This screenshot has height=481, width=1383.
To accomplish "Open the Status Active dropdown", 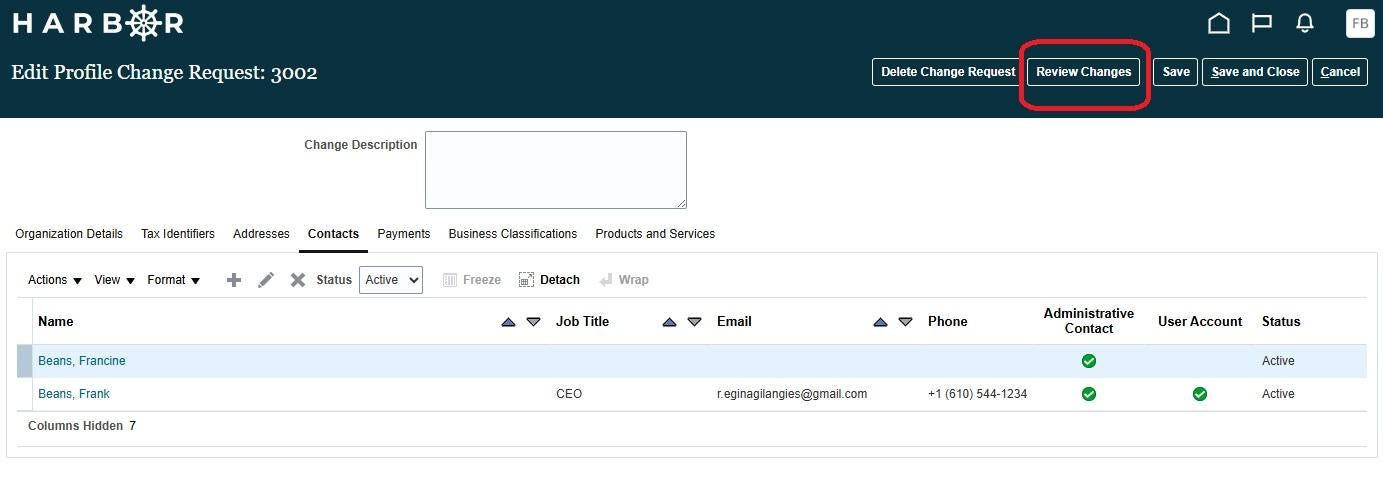I will click(391, 280).
